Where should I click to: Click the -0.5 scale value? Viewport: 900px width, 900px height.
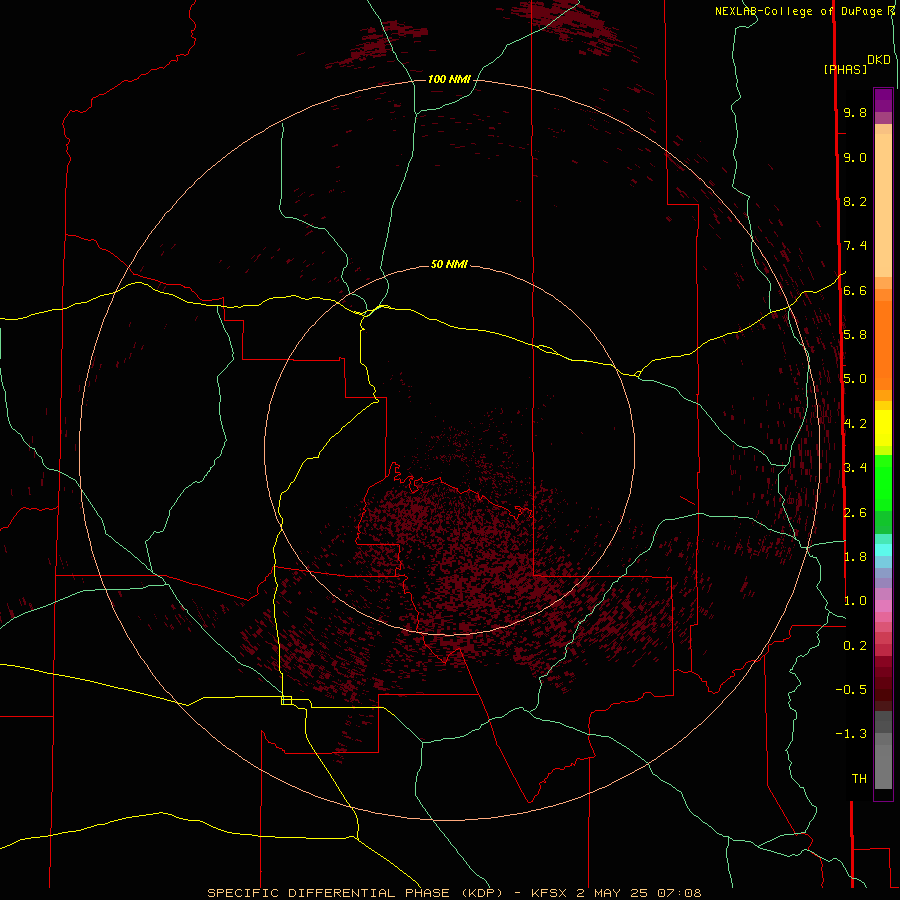point(851,689)
